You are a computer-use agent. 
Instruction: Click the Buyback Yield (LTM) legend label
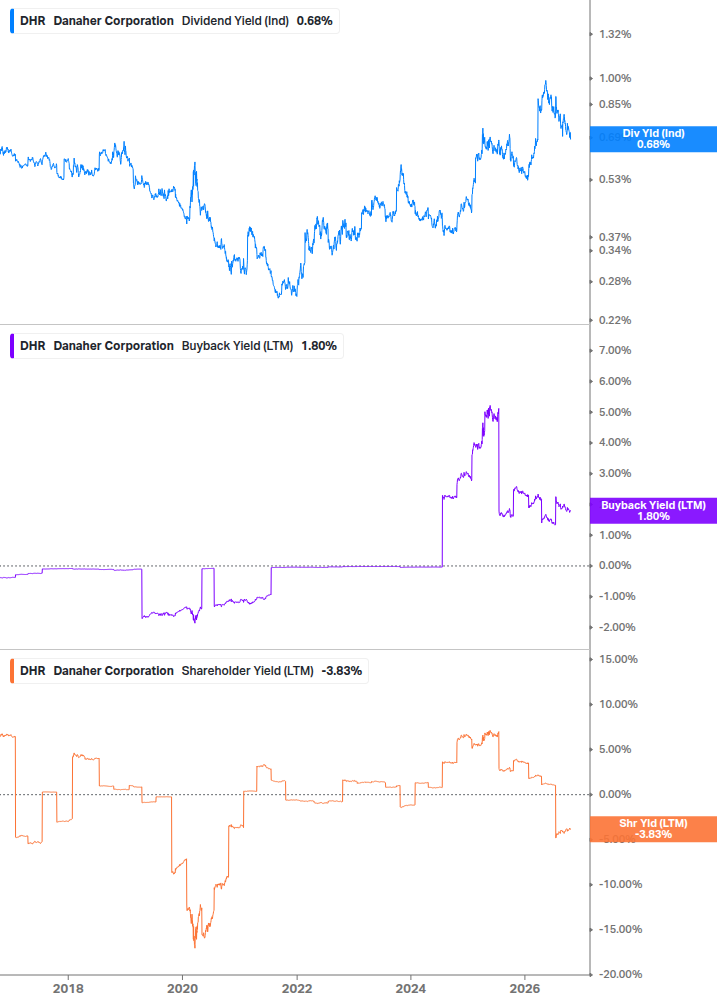(176, 346)
